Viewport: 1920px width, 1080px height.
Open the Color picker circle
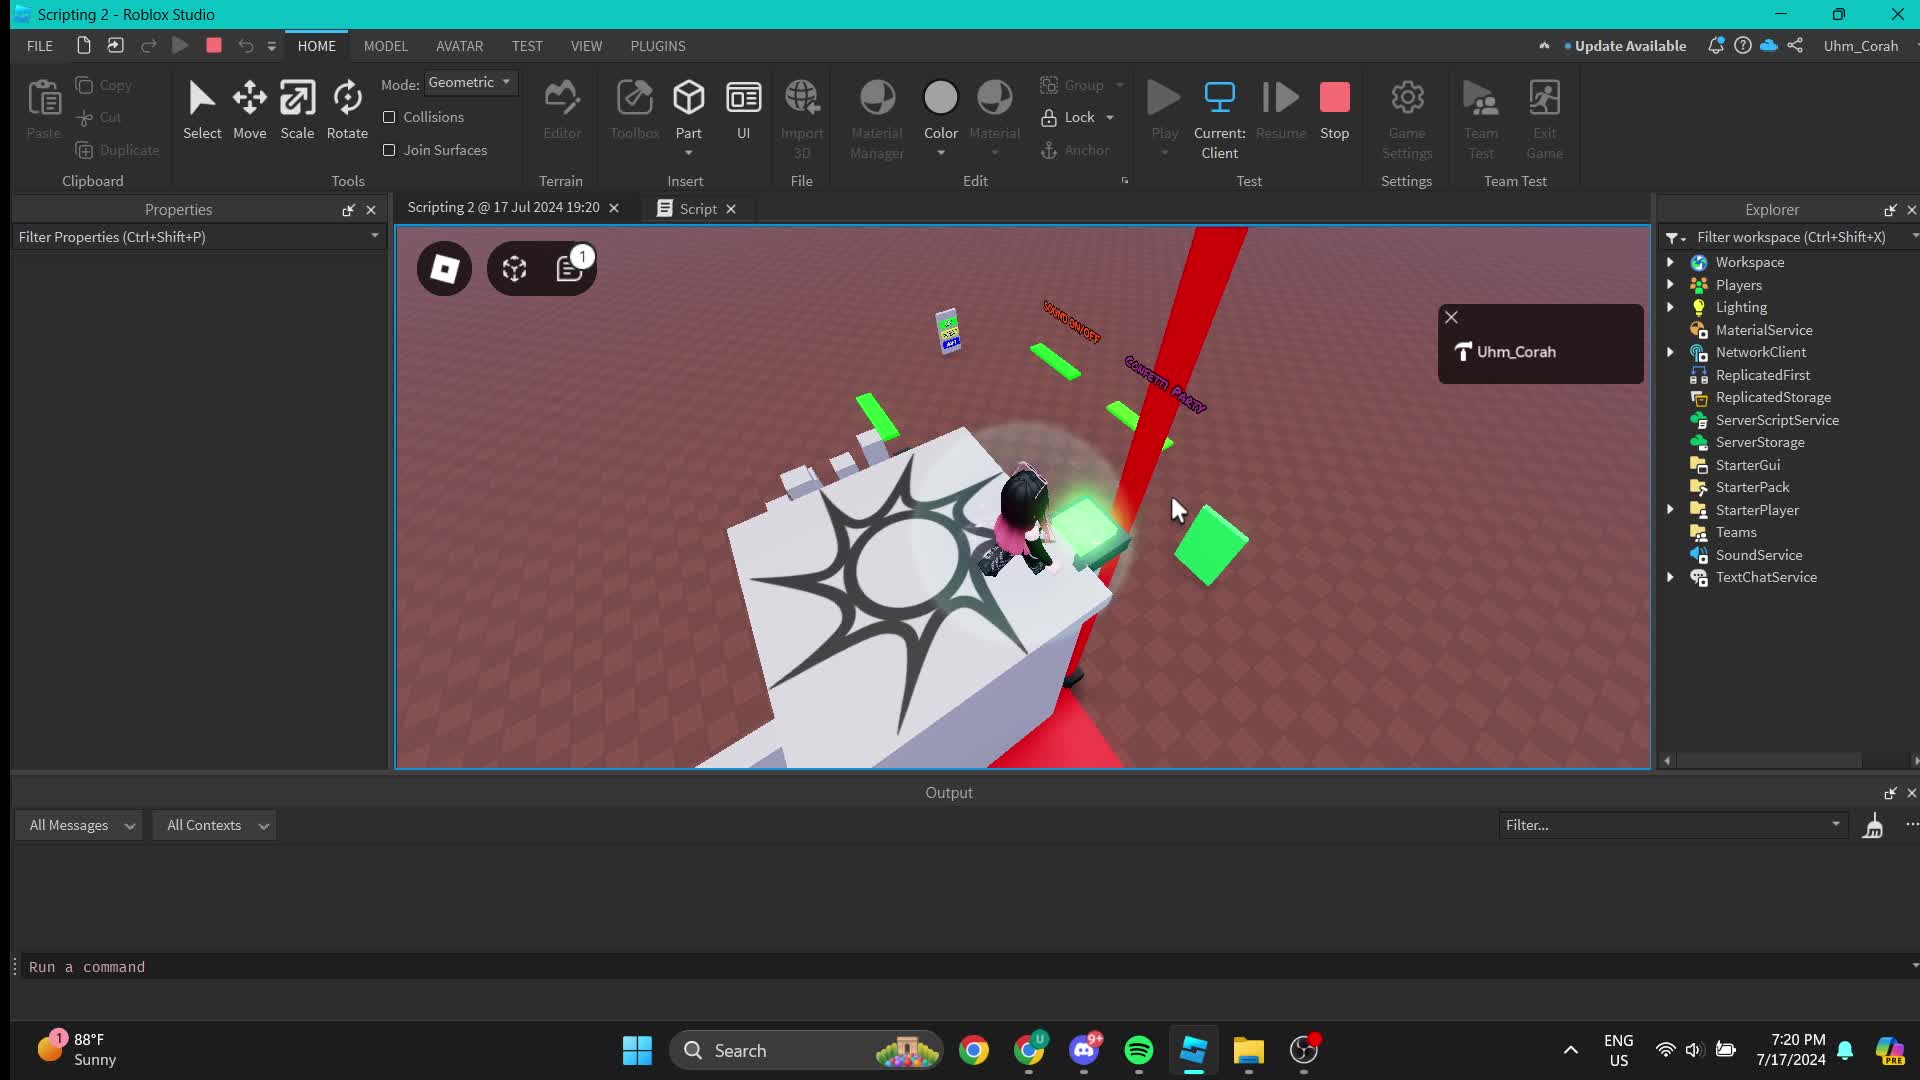point(940,98)
